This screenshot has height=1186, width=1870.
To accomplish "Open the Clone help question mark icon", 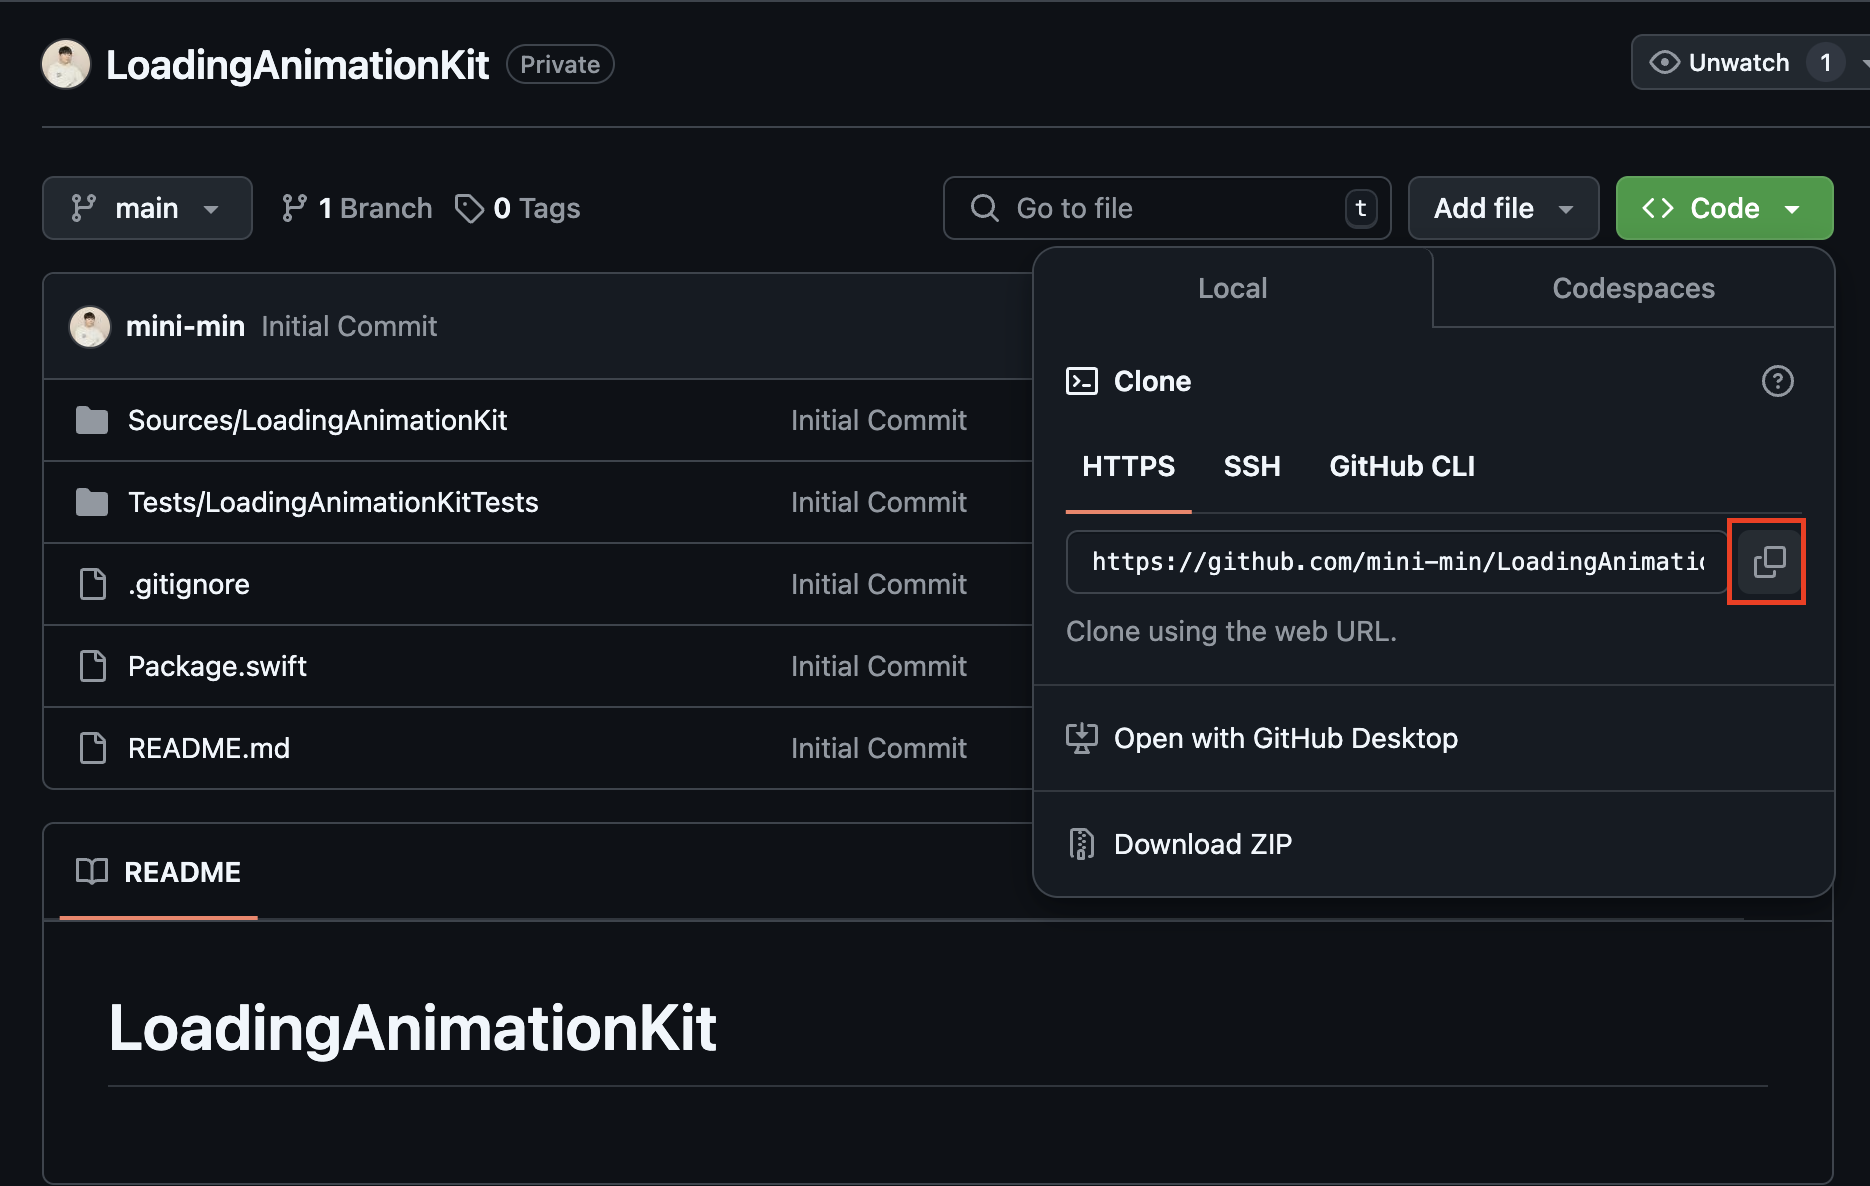I will click(1777, 381).
